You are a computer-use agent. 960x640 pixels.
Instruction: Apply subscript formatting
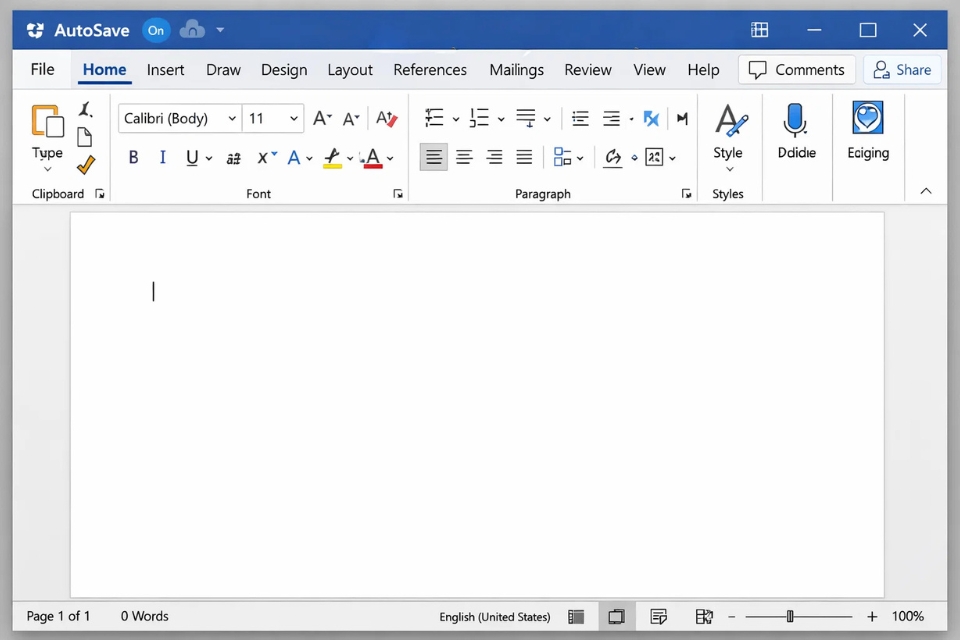263,157
